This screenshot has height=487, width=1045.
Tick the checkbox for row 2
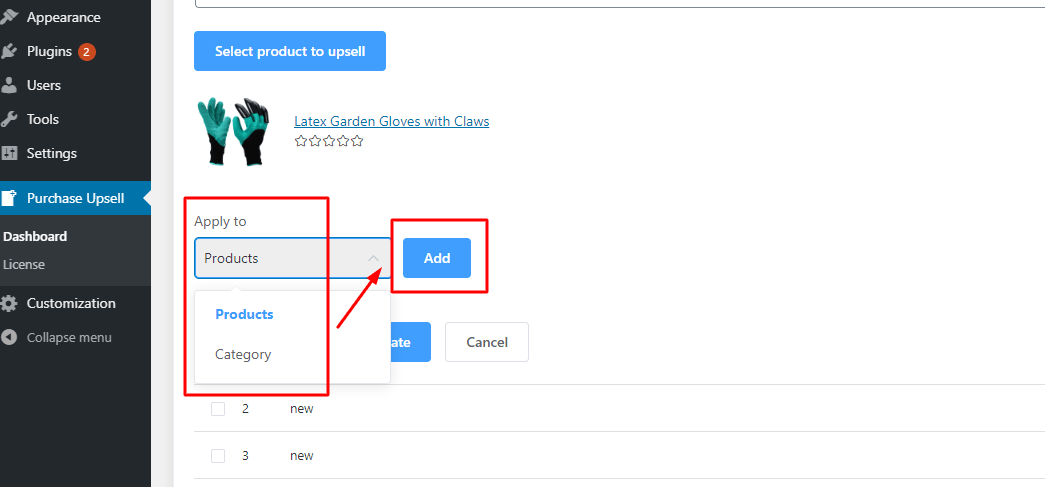pos(218,409)
